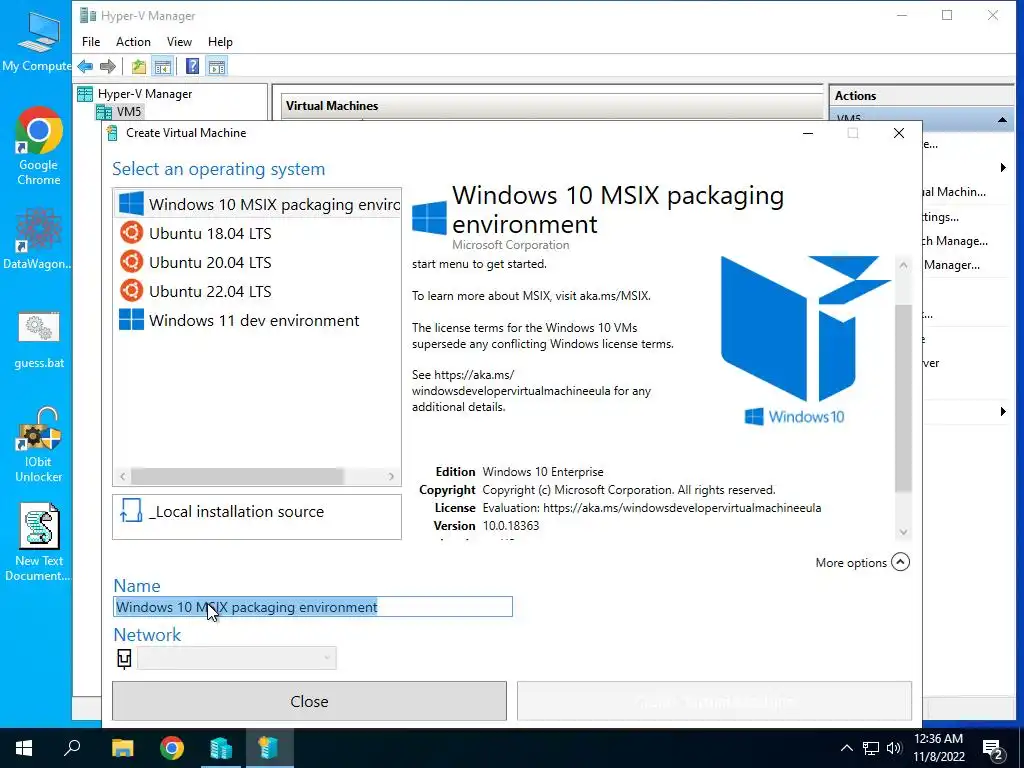The image size is (1024, 768).
Task: Open the Action menu
Action: pyautogui.click(x=133, y=42)
